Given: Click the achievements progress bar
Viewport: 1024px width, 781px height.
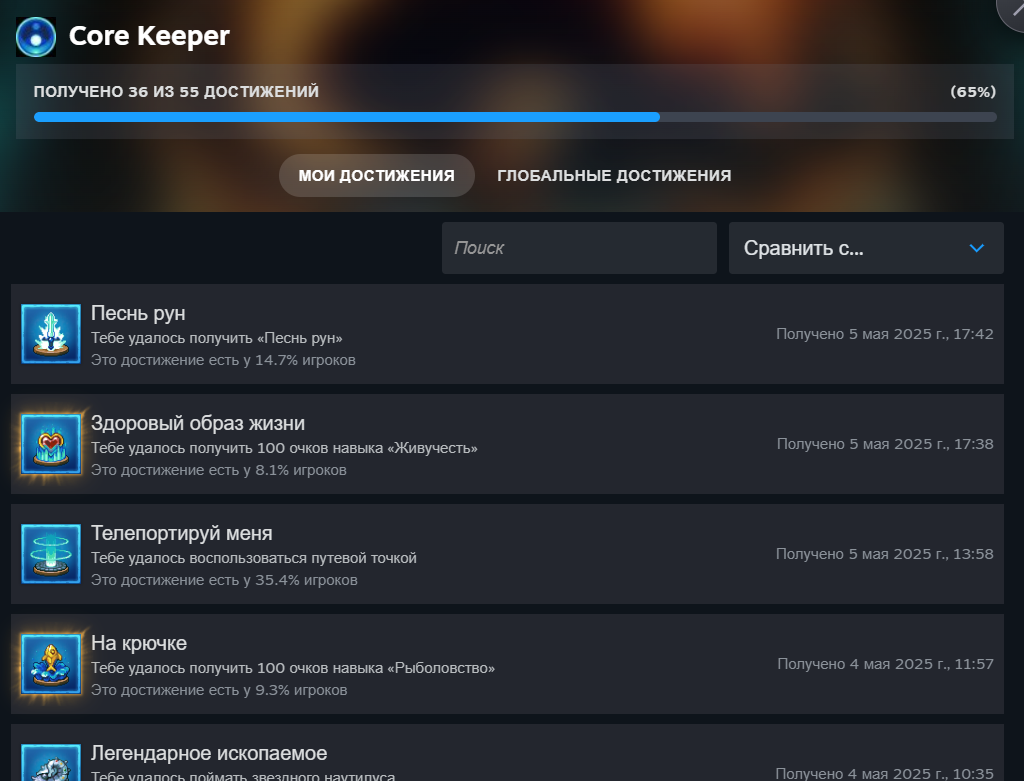Looking at the screenshot, I should [515, 117].
